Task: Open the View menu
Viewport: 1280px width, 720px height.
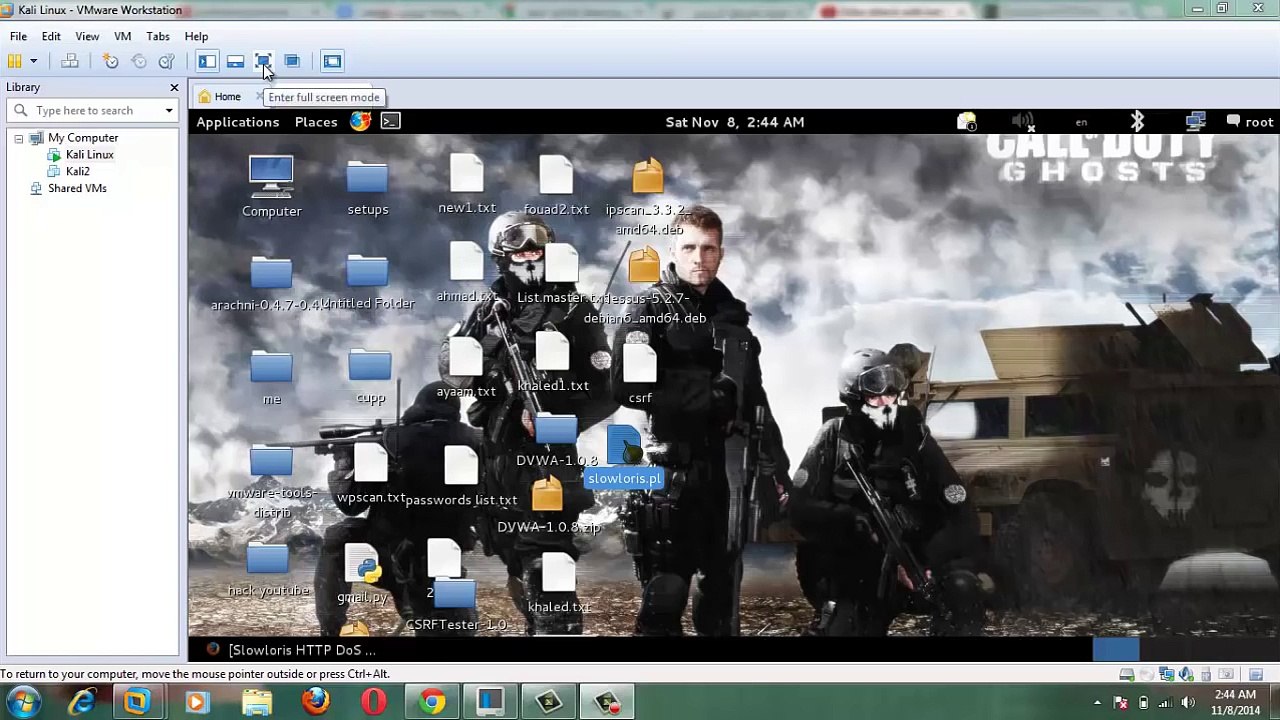Action: pyautogui.click(x=87, y=36)
